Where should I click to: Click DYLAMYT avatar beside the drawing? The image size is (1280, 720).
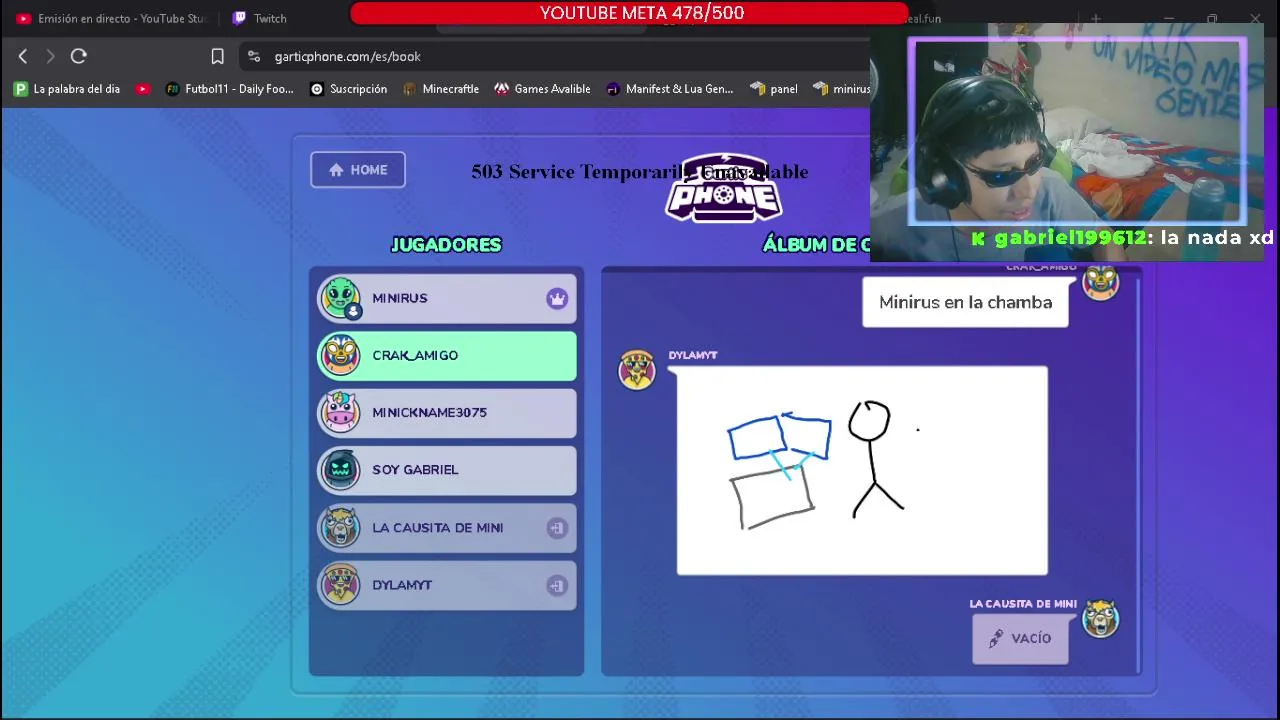pyautogui.click(x=637, y=370)
